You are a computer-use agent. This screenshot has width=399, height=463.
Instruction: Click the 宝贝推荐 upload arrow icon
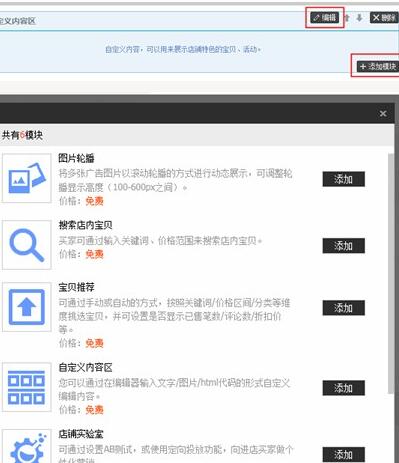coord(27,307)
